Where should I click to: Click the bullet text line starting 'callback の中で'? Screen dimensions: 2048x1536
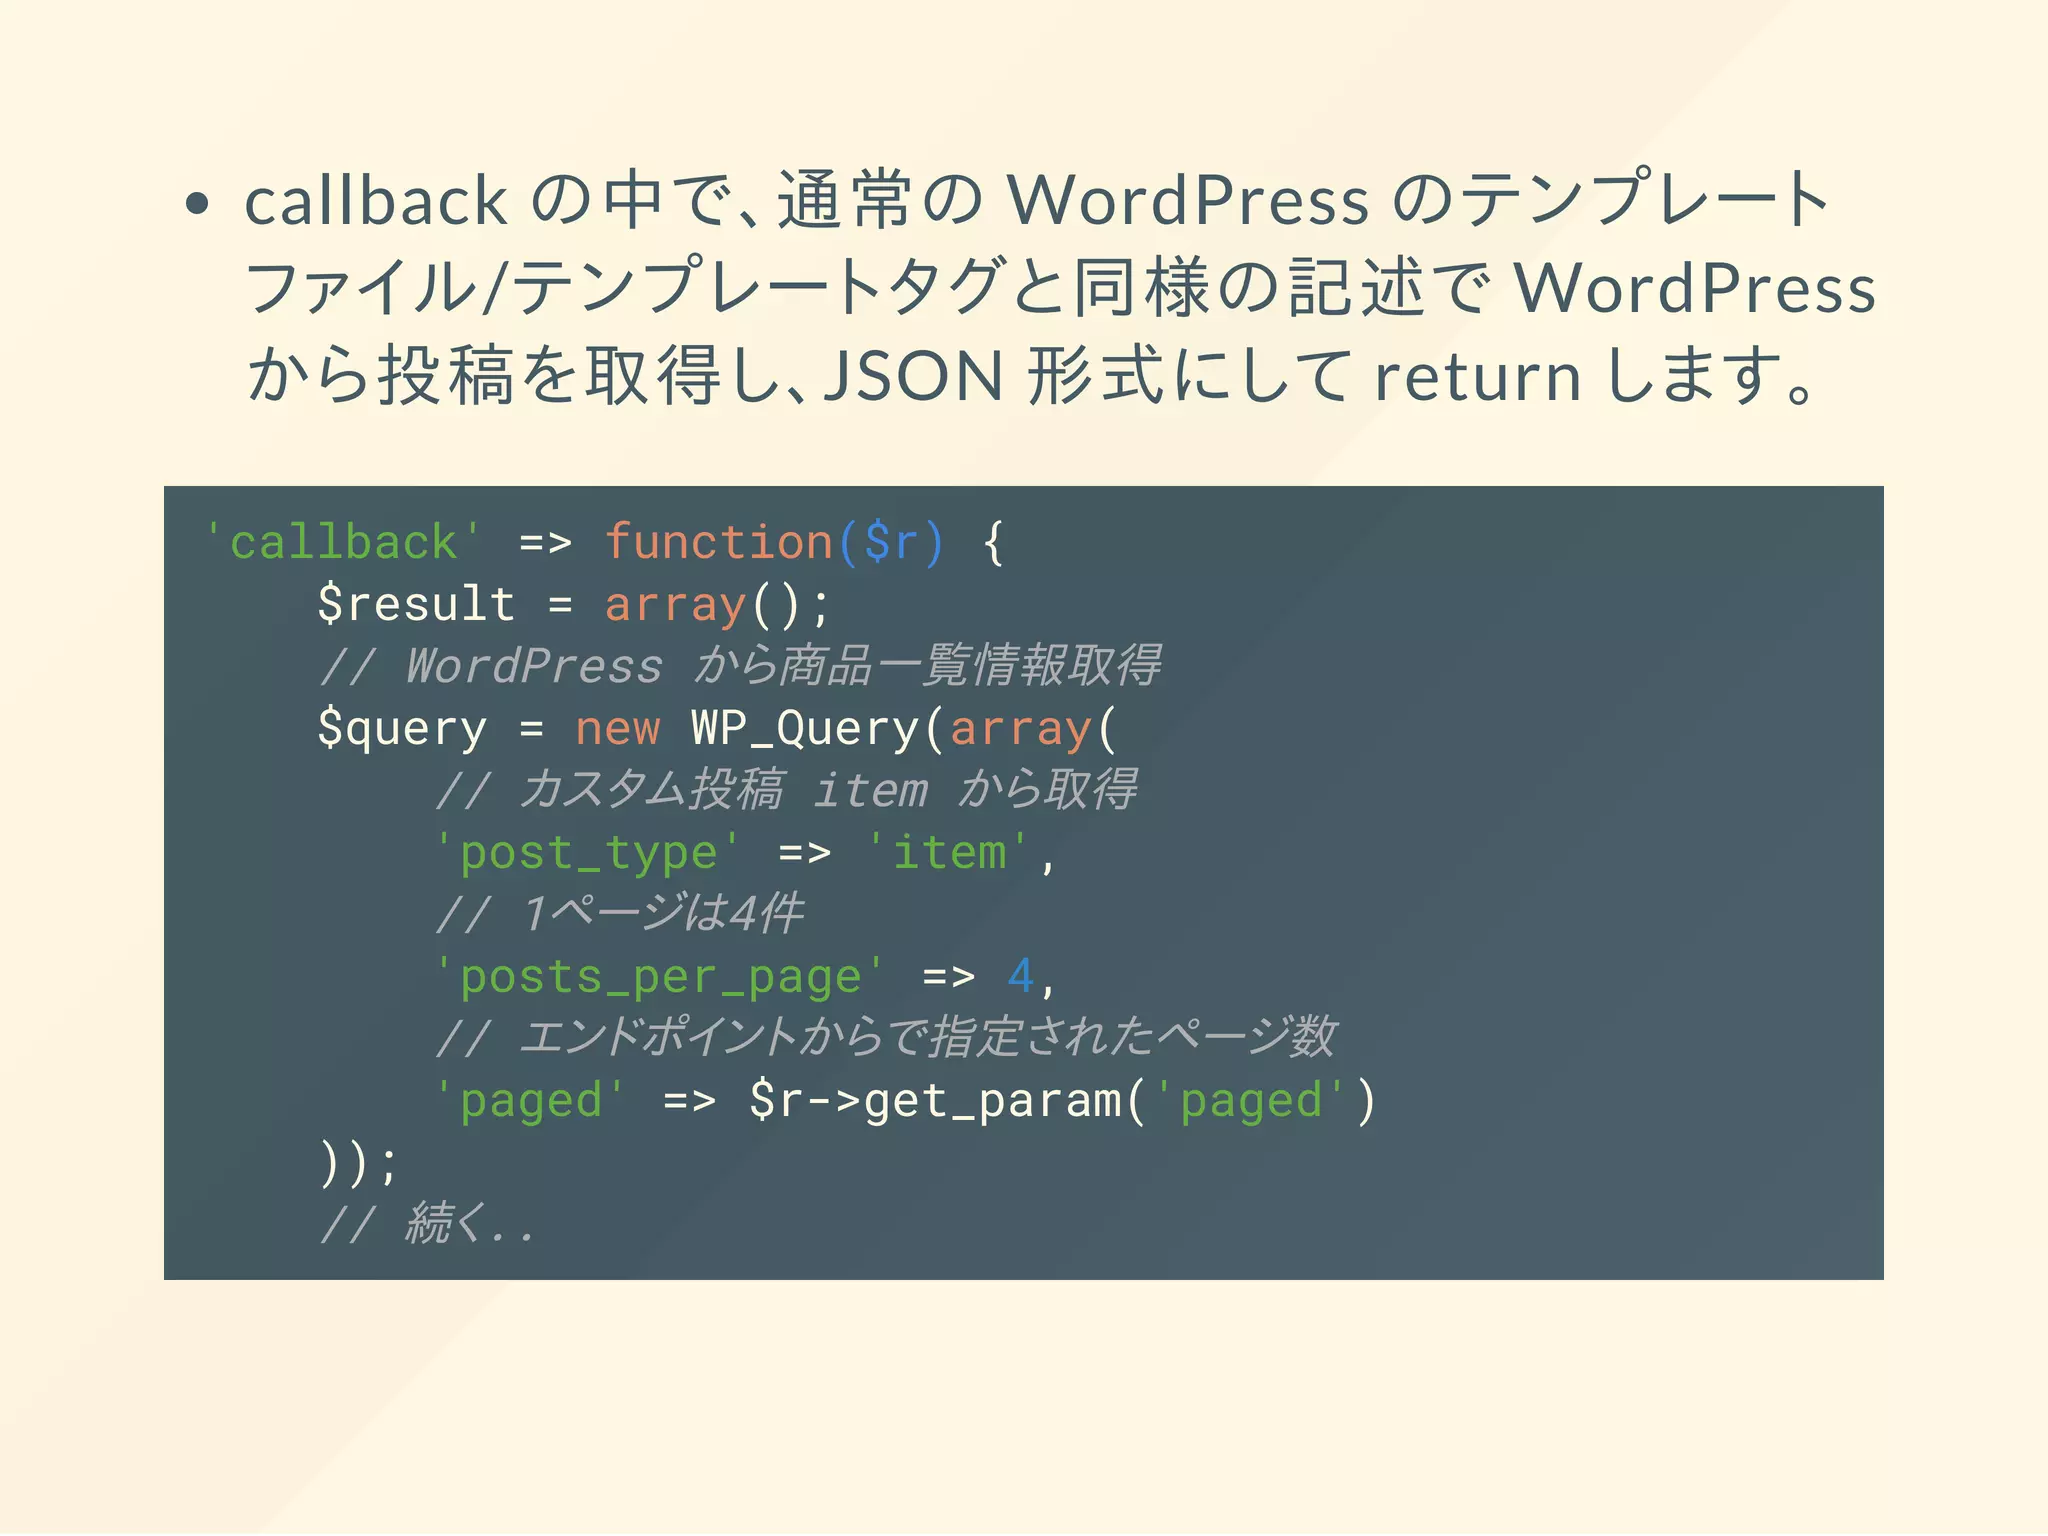(x=1038, y=200)
